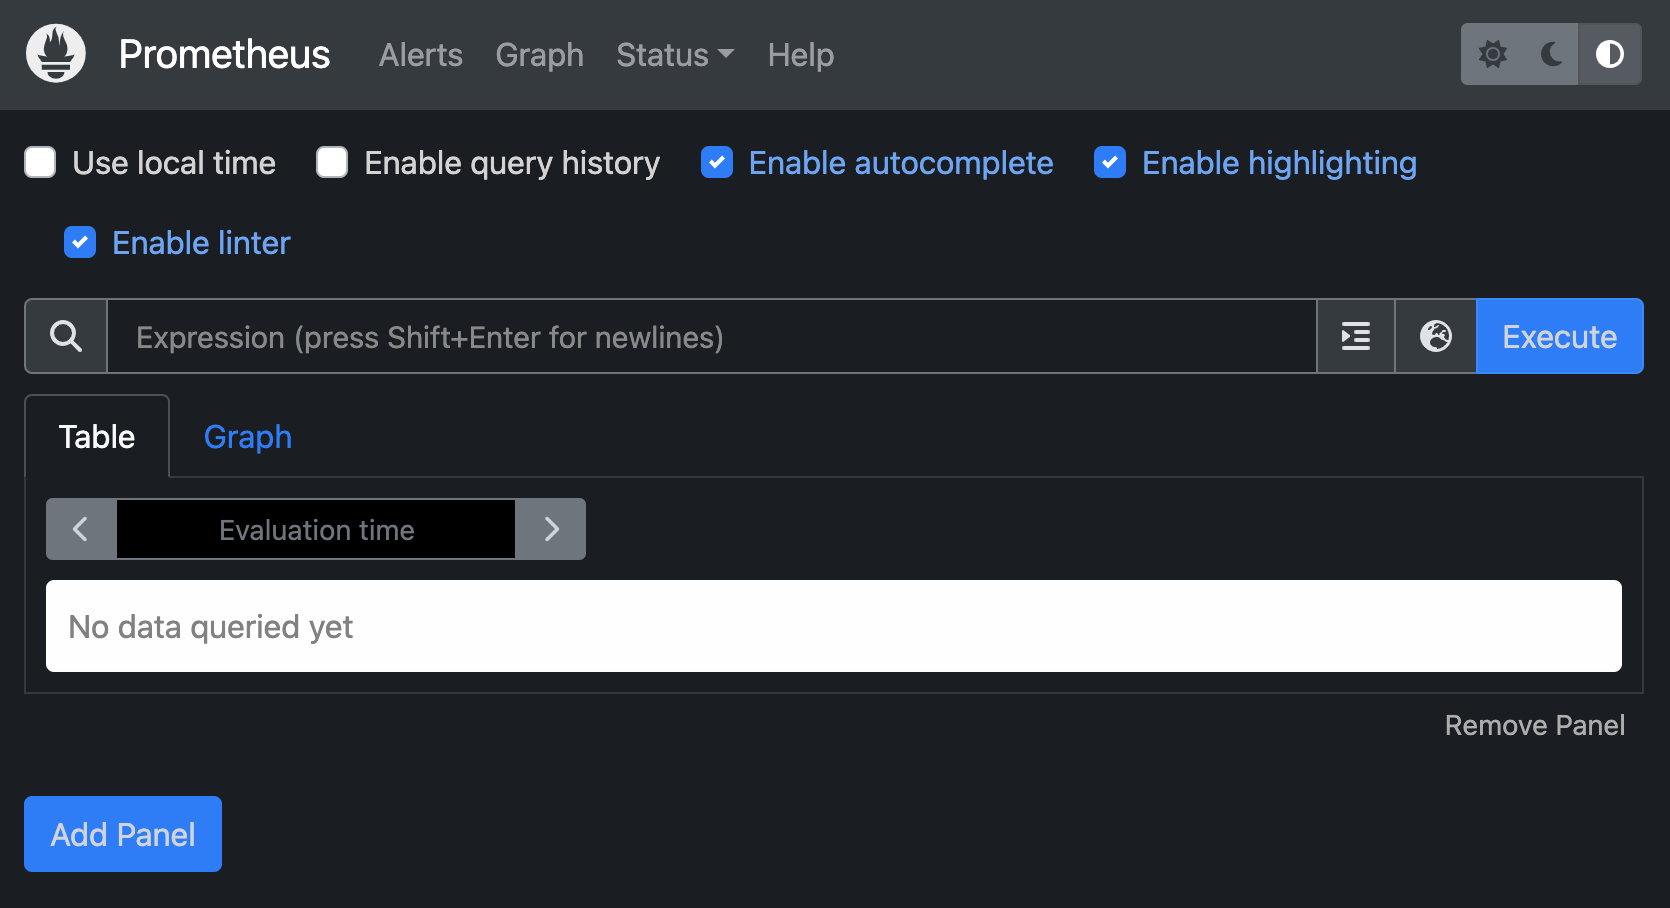Screen dimensions: 1670x908
Task: Click the search magnifier icon
Action: pyautogui.click(x=66, y=336)
